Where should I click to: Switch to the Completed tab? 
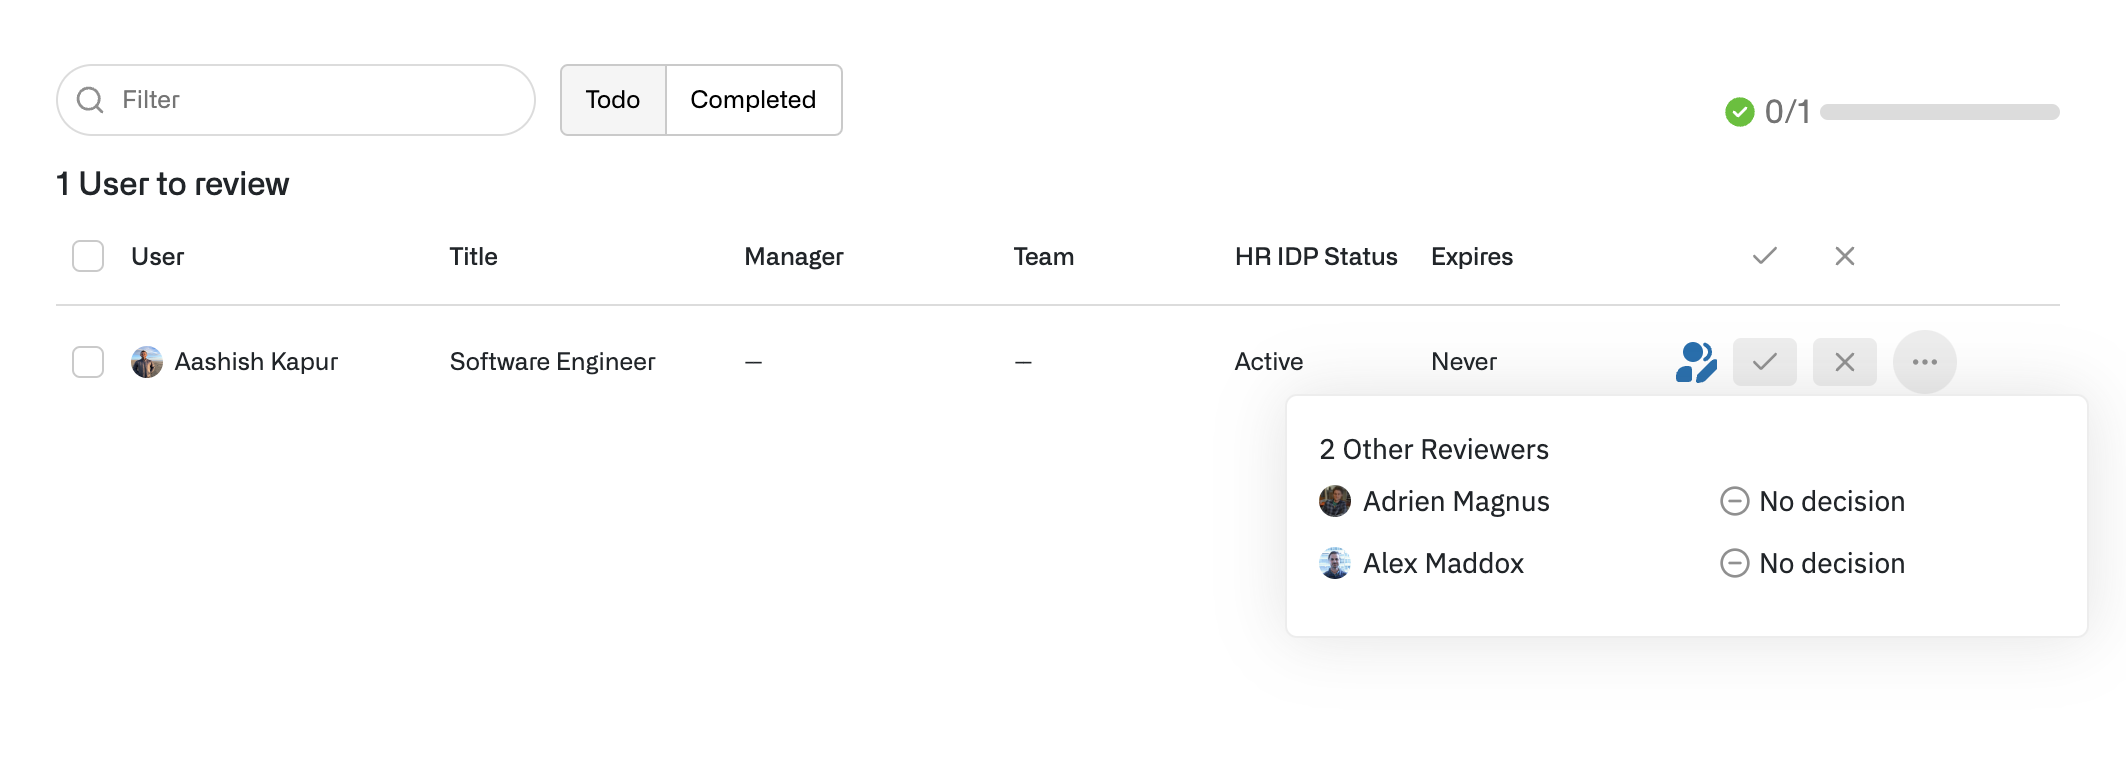pyautogui.click(x=753, y=100)
